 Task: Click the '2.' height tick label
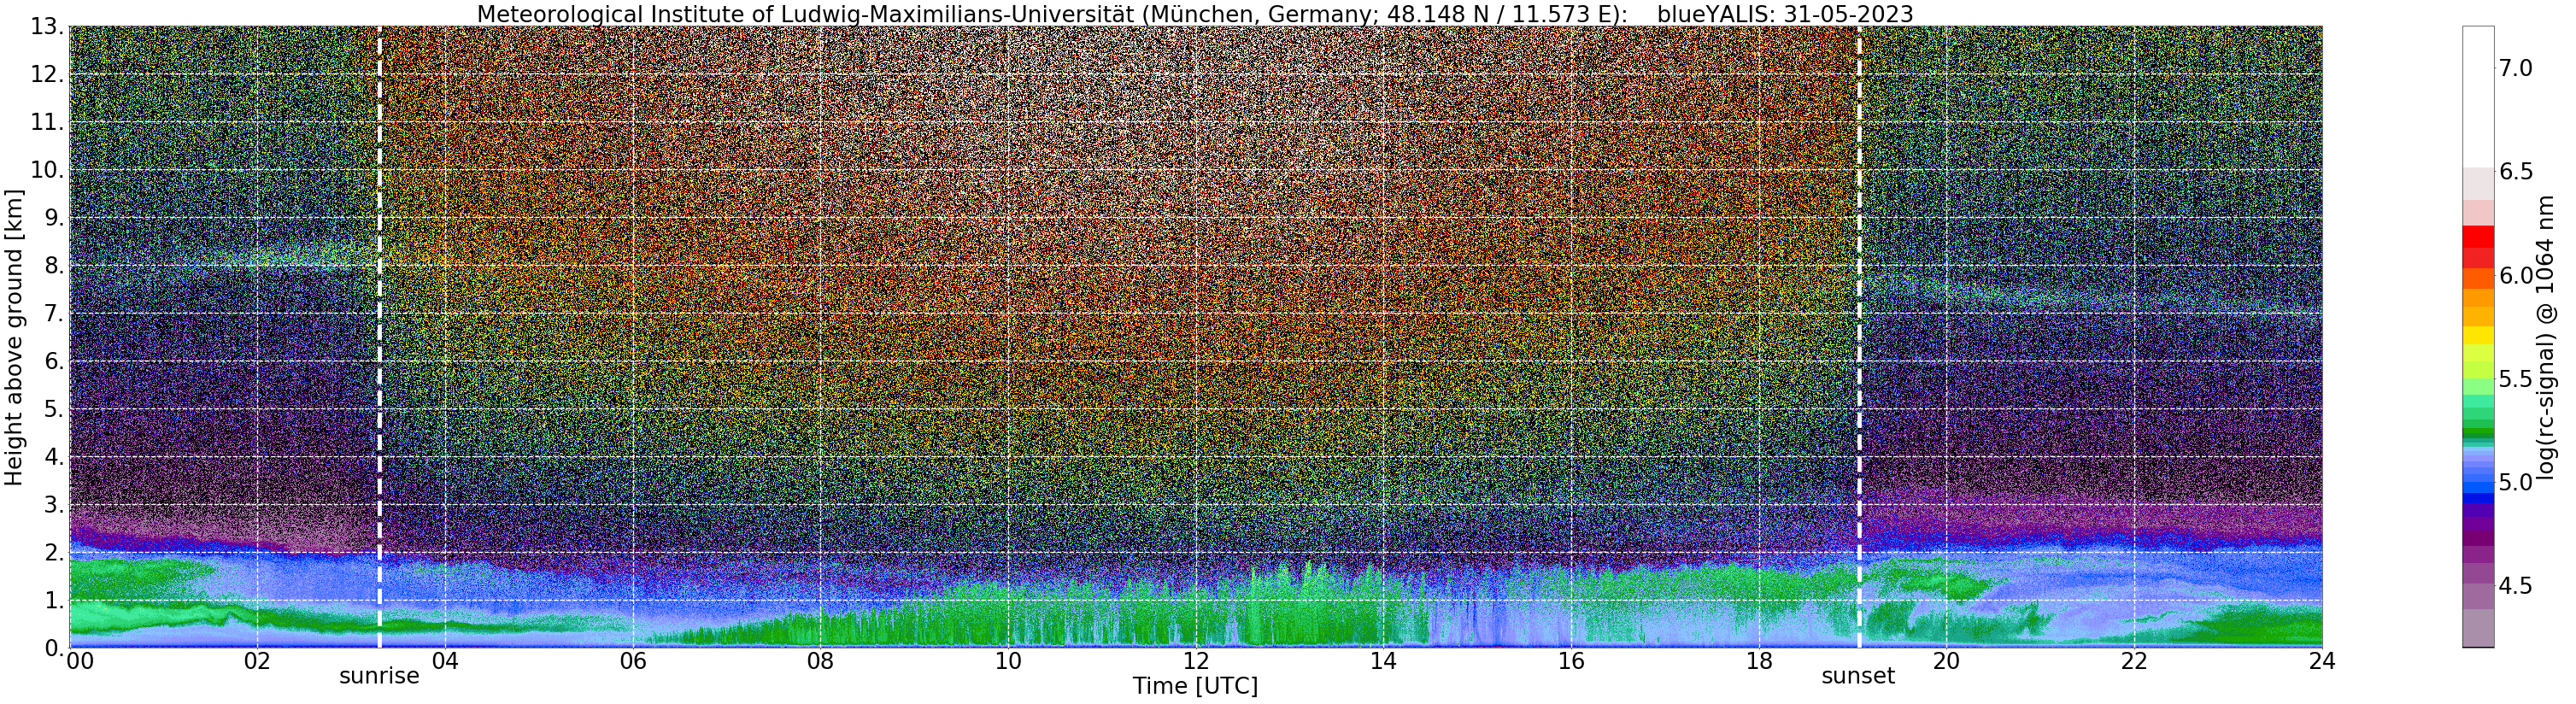(54, 553)
